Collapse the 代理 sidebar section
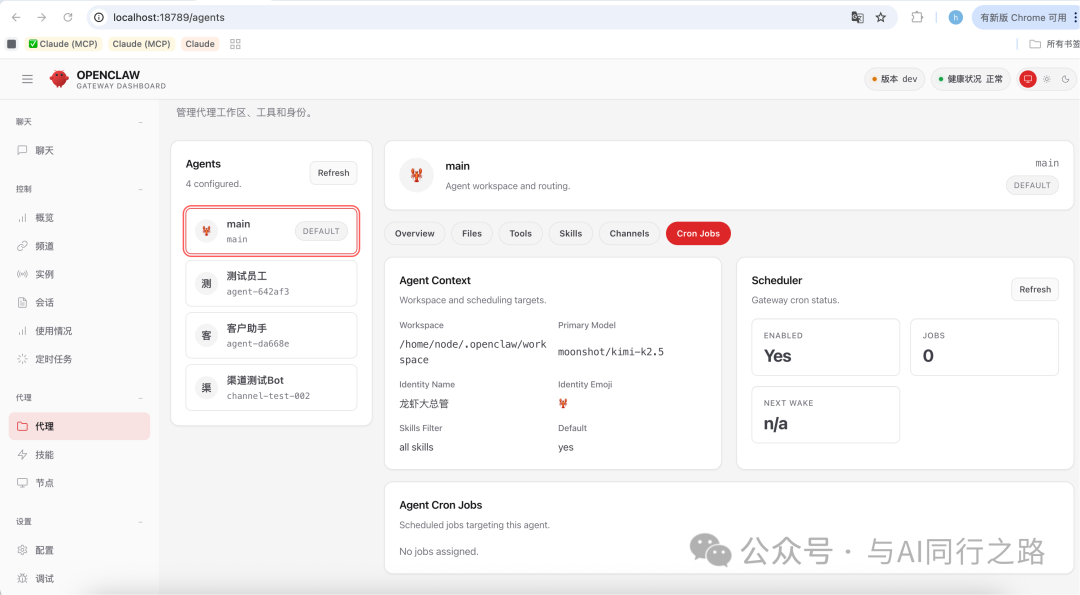Viewport: 1080px width, 595px height. (140, 398)
